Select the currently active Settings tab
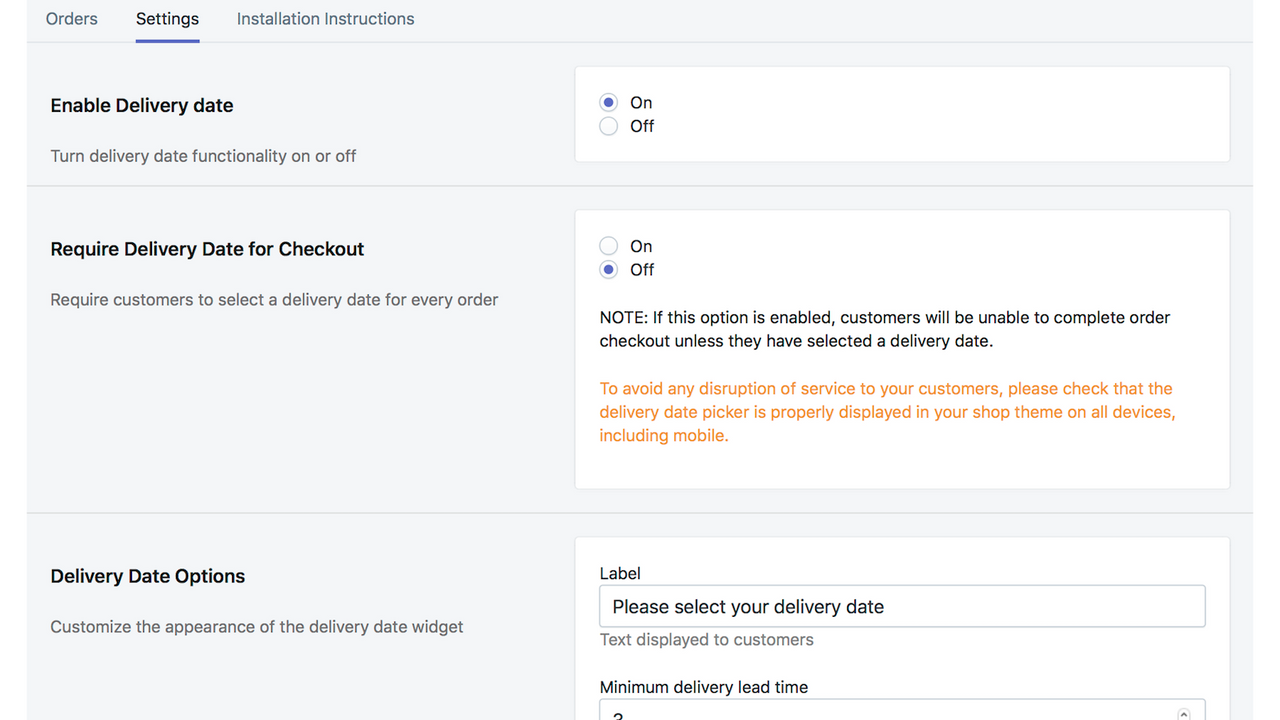 coord(167,18)
